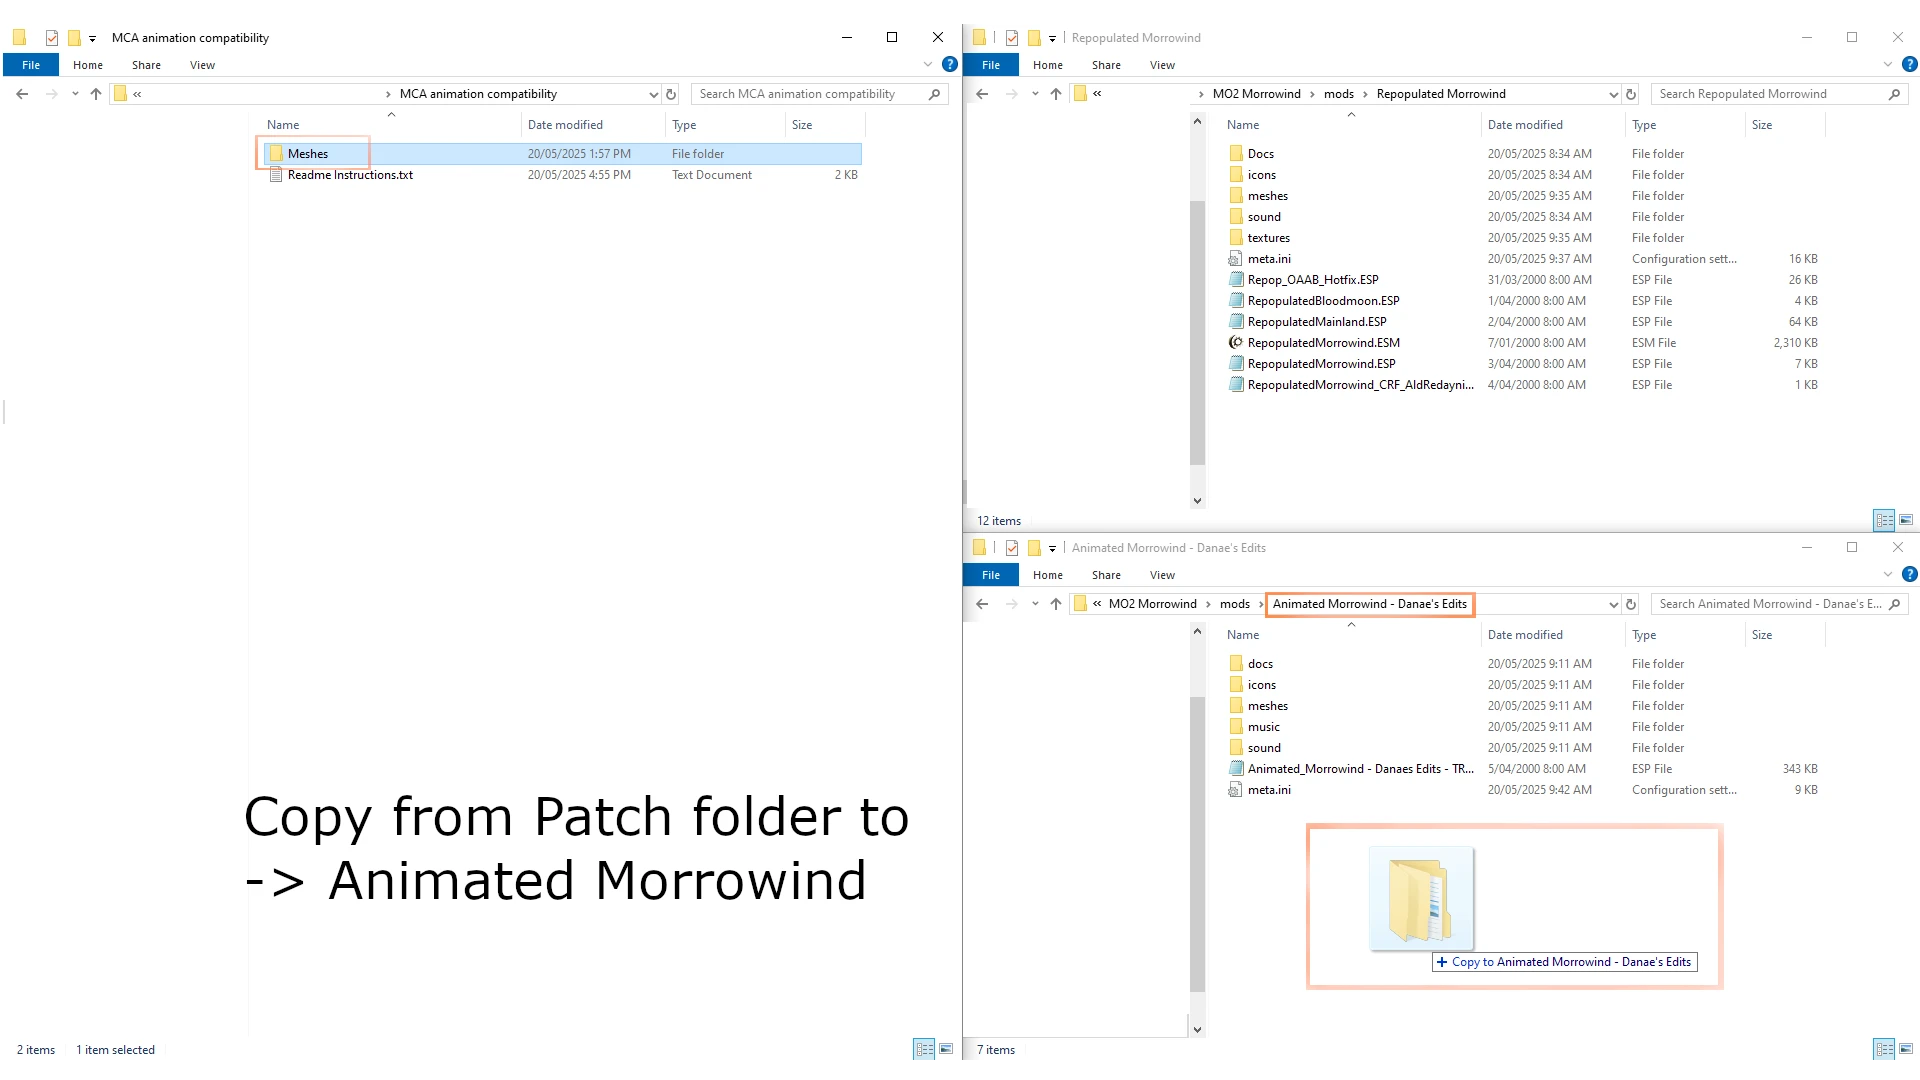1920x1080 pixels.
Task: Open View tab in Repopulated Morrowind window
Action: [x=1162, y=65]
